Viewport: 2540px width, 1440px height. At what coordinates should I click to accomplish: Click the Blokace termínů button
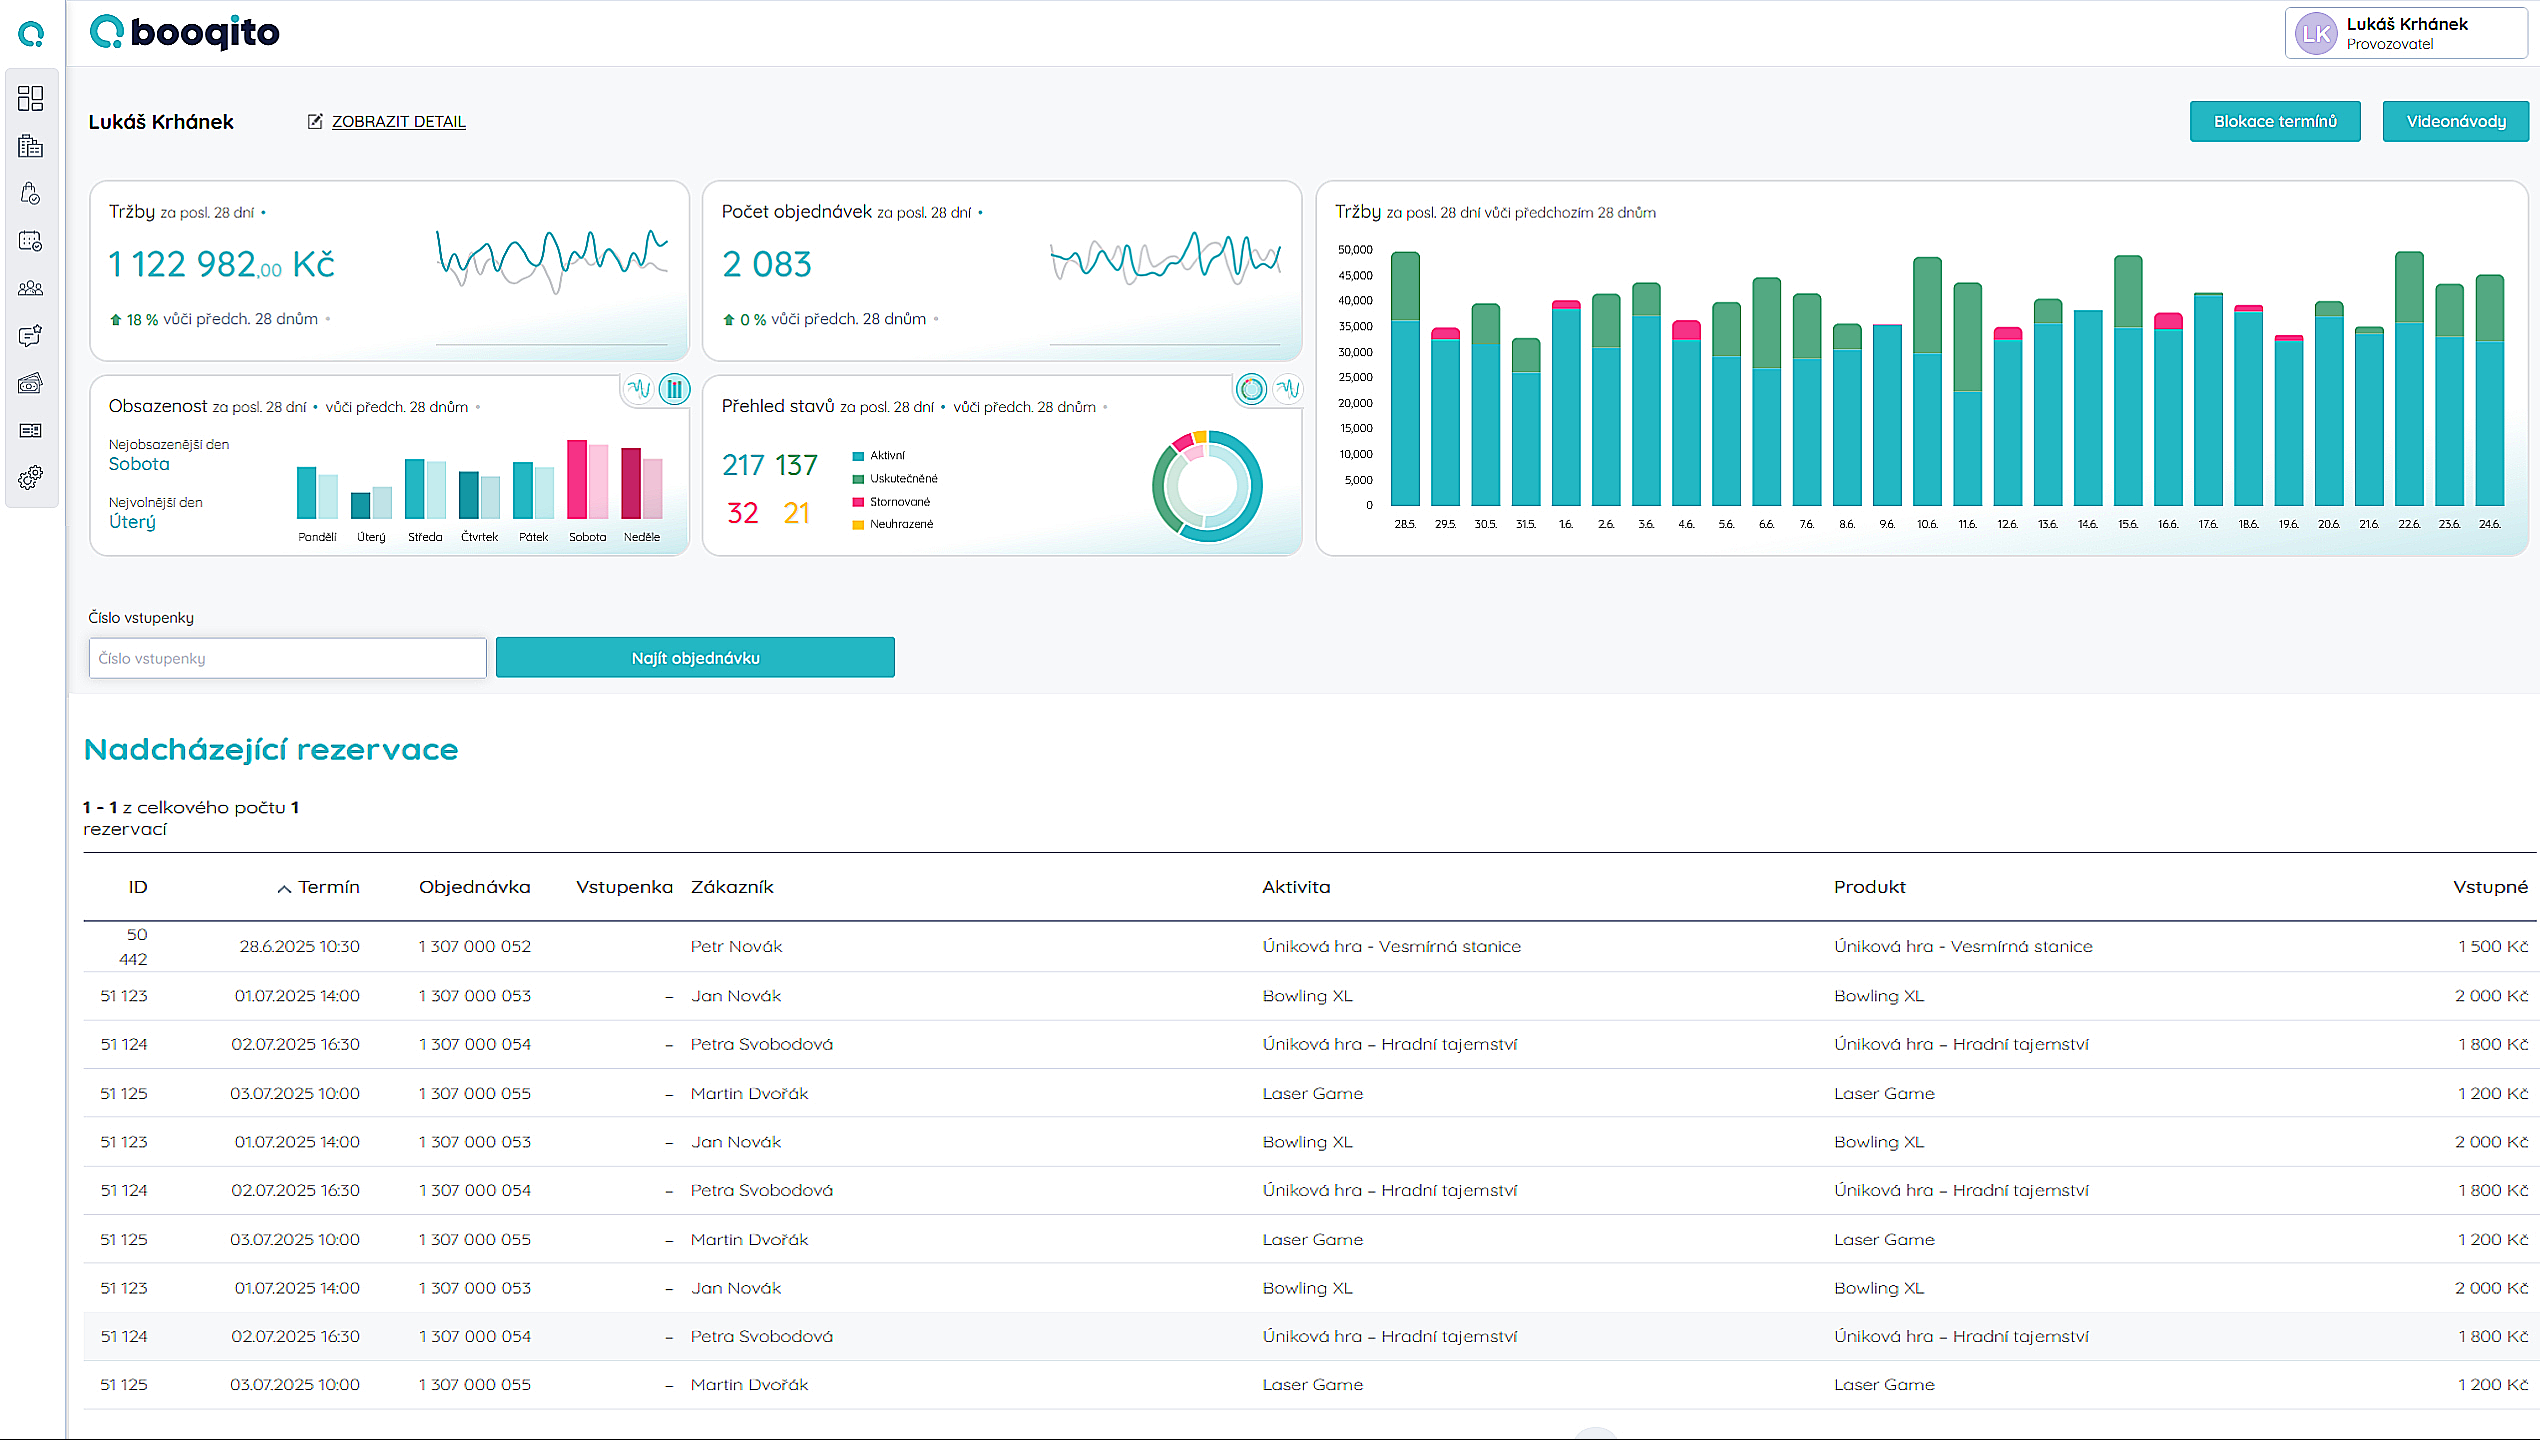[2275, 121]
